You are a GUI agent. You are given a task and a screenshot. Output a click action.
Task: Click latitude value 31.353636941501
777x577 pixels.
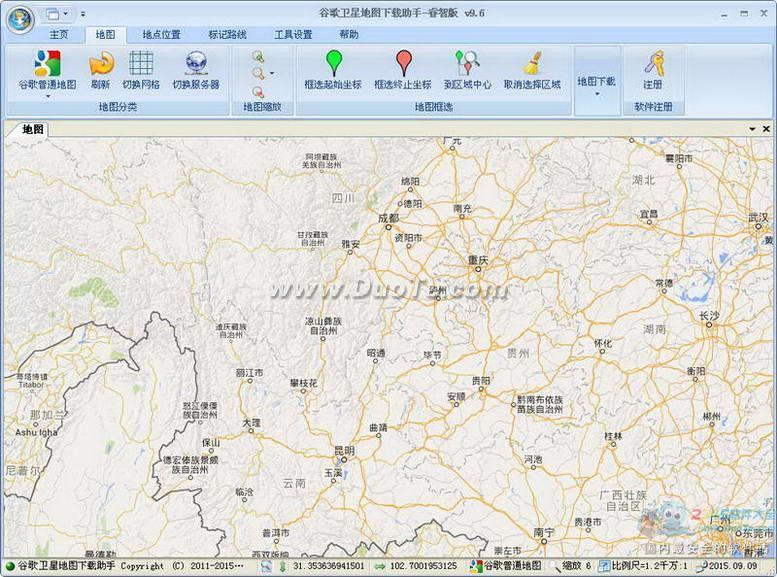click(x=329, y=566)
